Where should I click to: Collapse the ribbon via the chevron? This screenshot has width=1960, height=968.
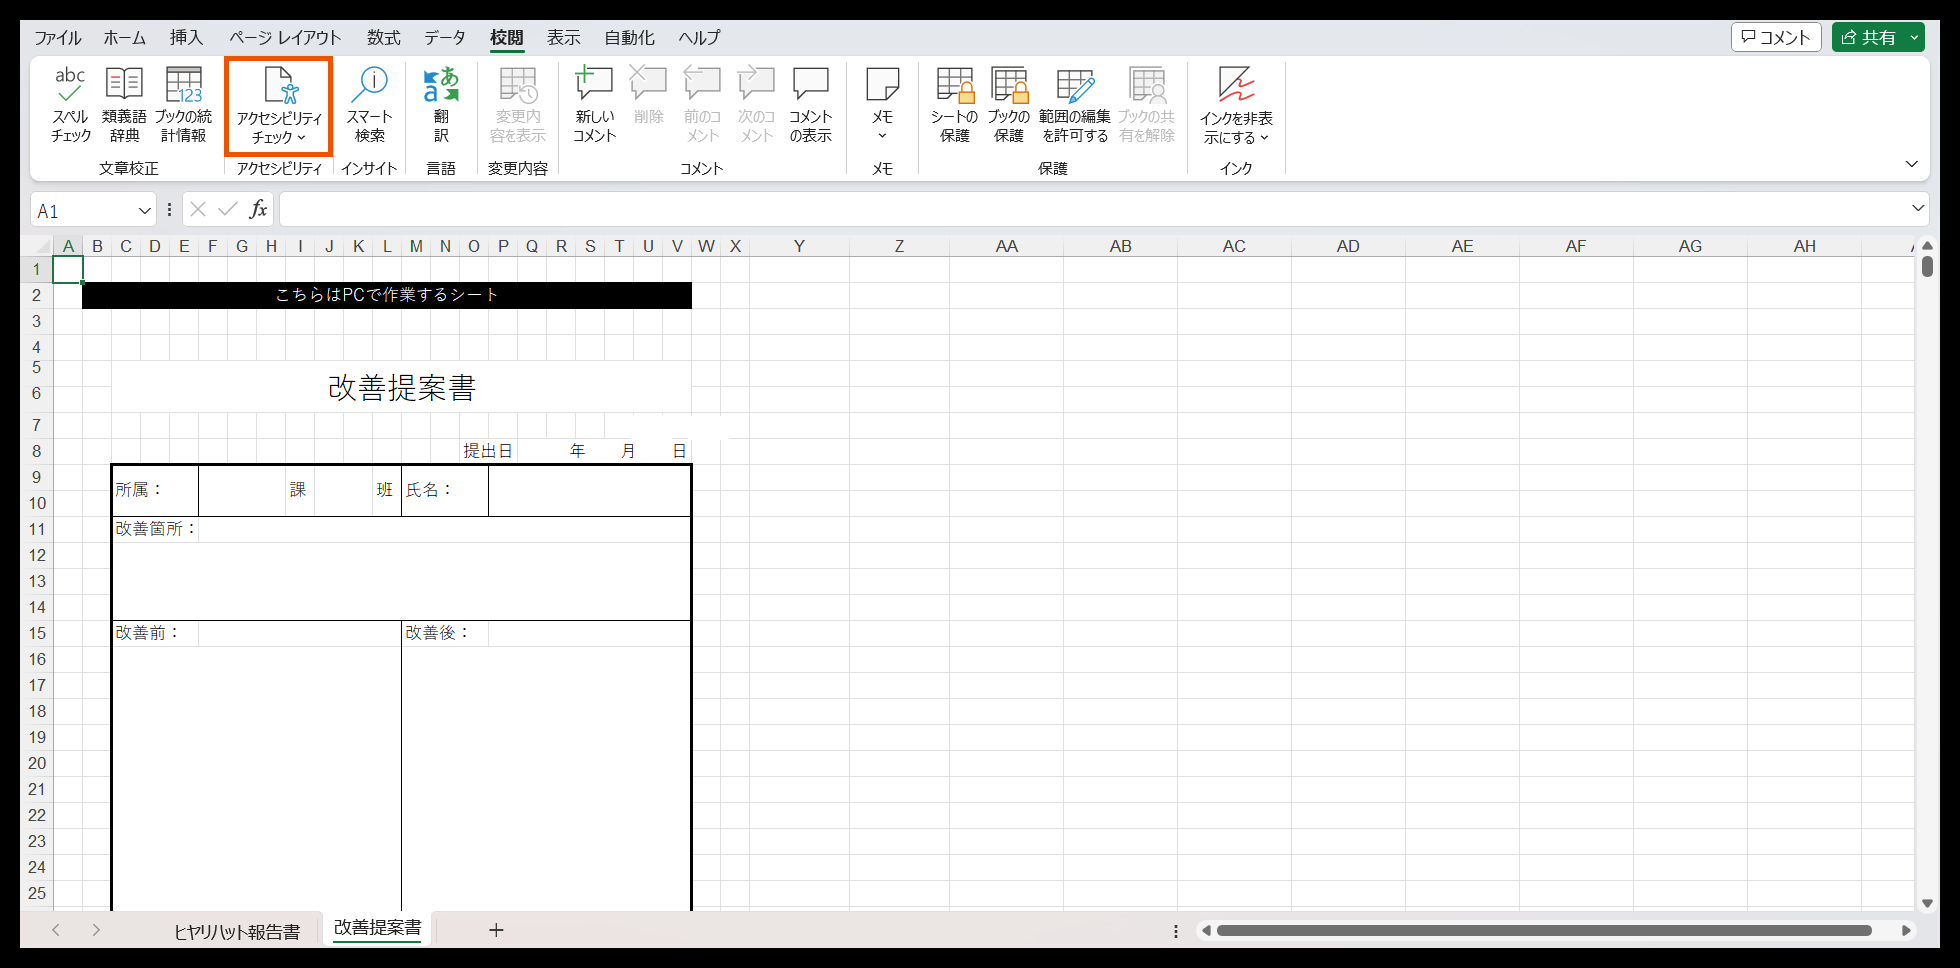[1912, 163]
